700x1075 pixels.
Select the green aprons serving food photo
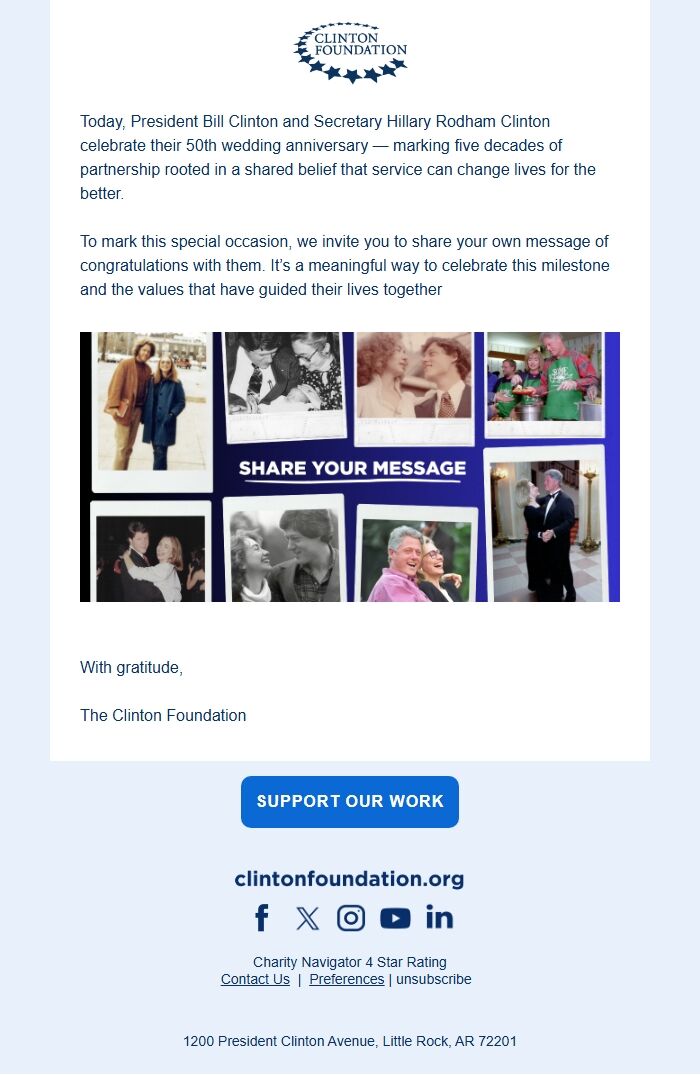click(544, 384)
